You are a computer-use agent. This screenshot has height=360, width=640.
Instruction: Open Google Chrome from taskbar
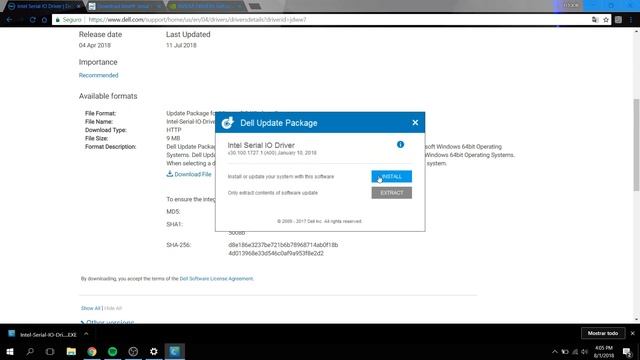(x=92, y=351)
